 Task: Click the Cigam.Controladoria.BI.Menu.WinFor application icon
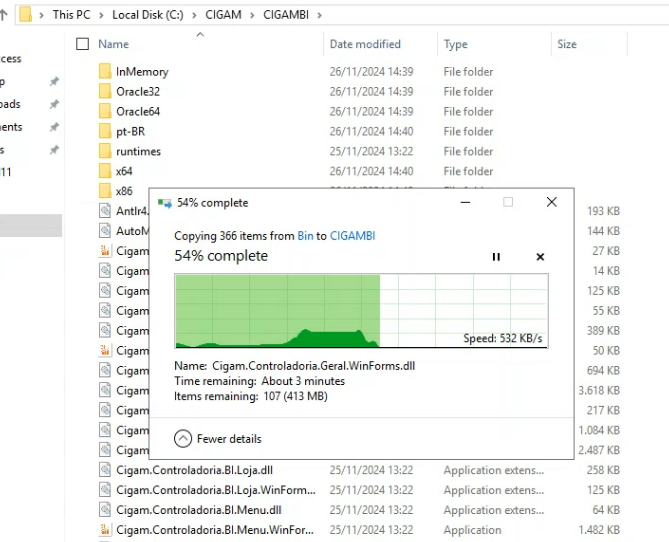(x=106, y=530)
